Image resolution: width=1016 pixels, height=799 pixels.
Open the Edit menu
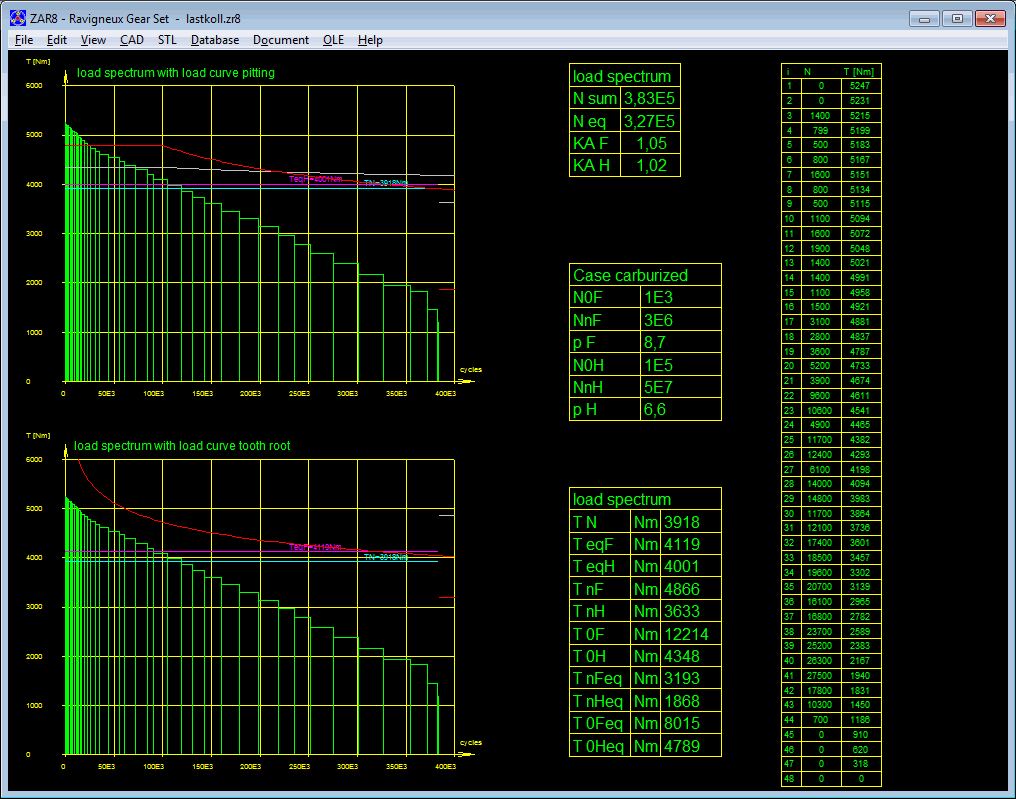[x=57, y=40]
